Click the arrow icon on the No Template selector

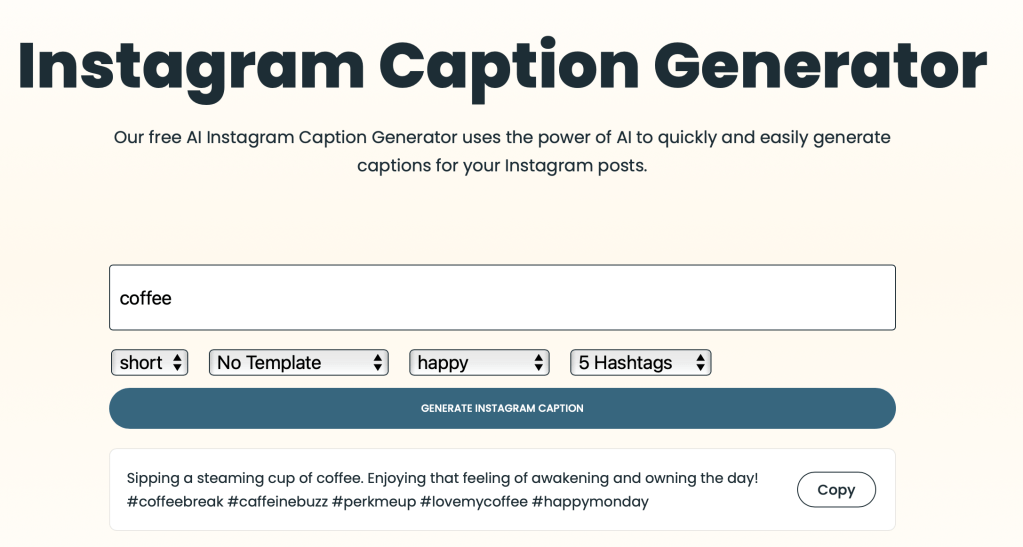coord(378,363)
